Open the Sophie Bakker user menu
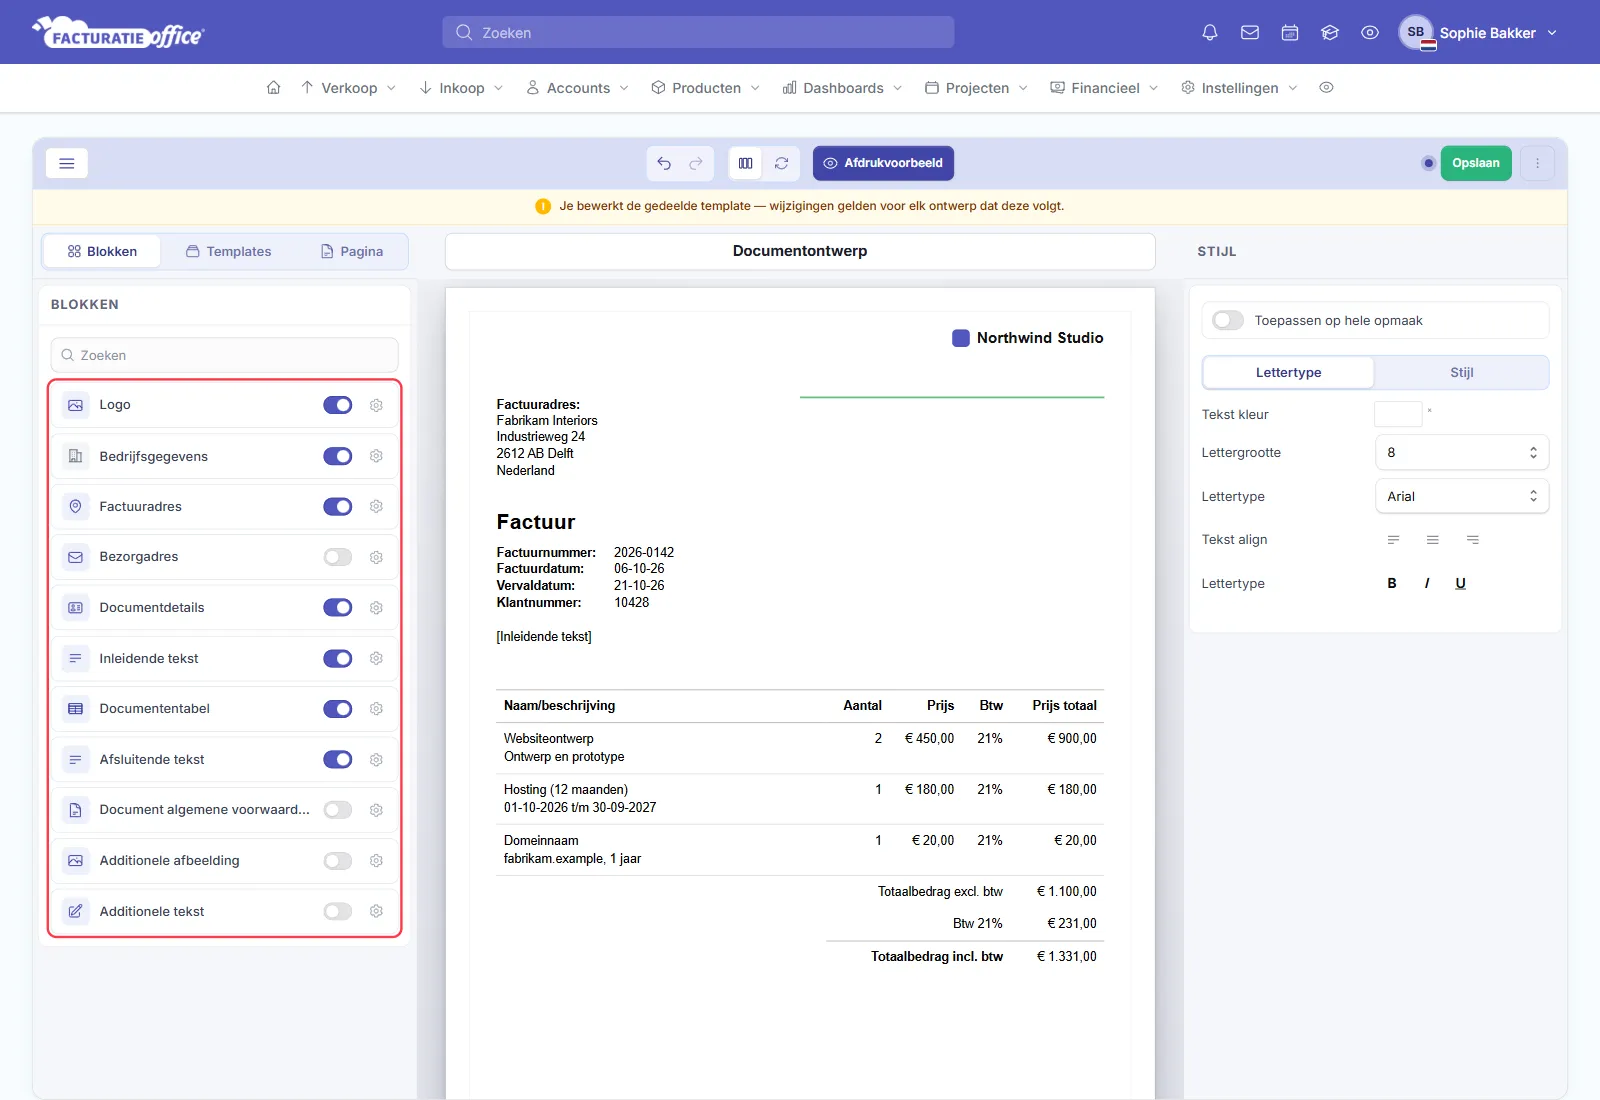The image size is (1600, 1100). tap(1479, 33)
